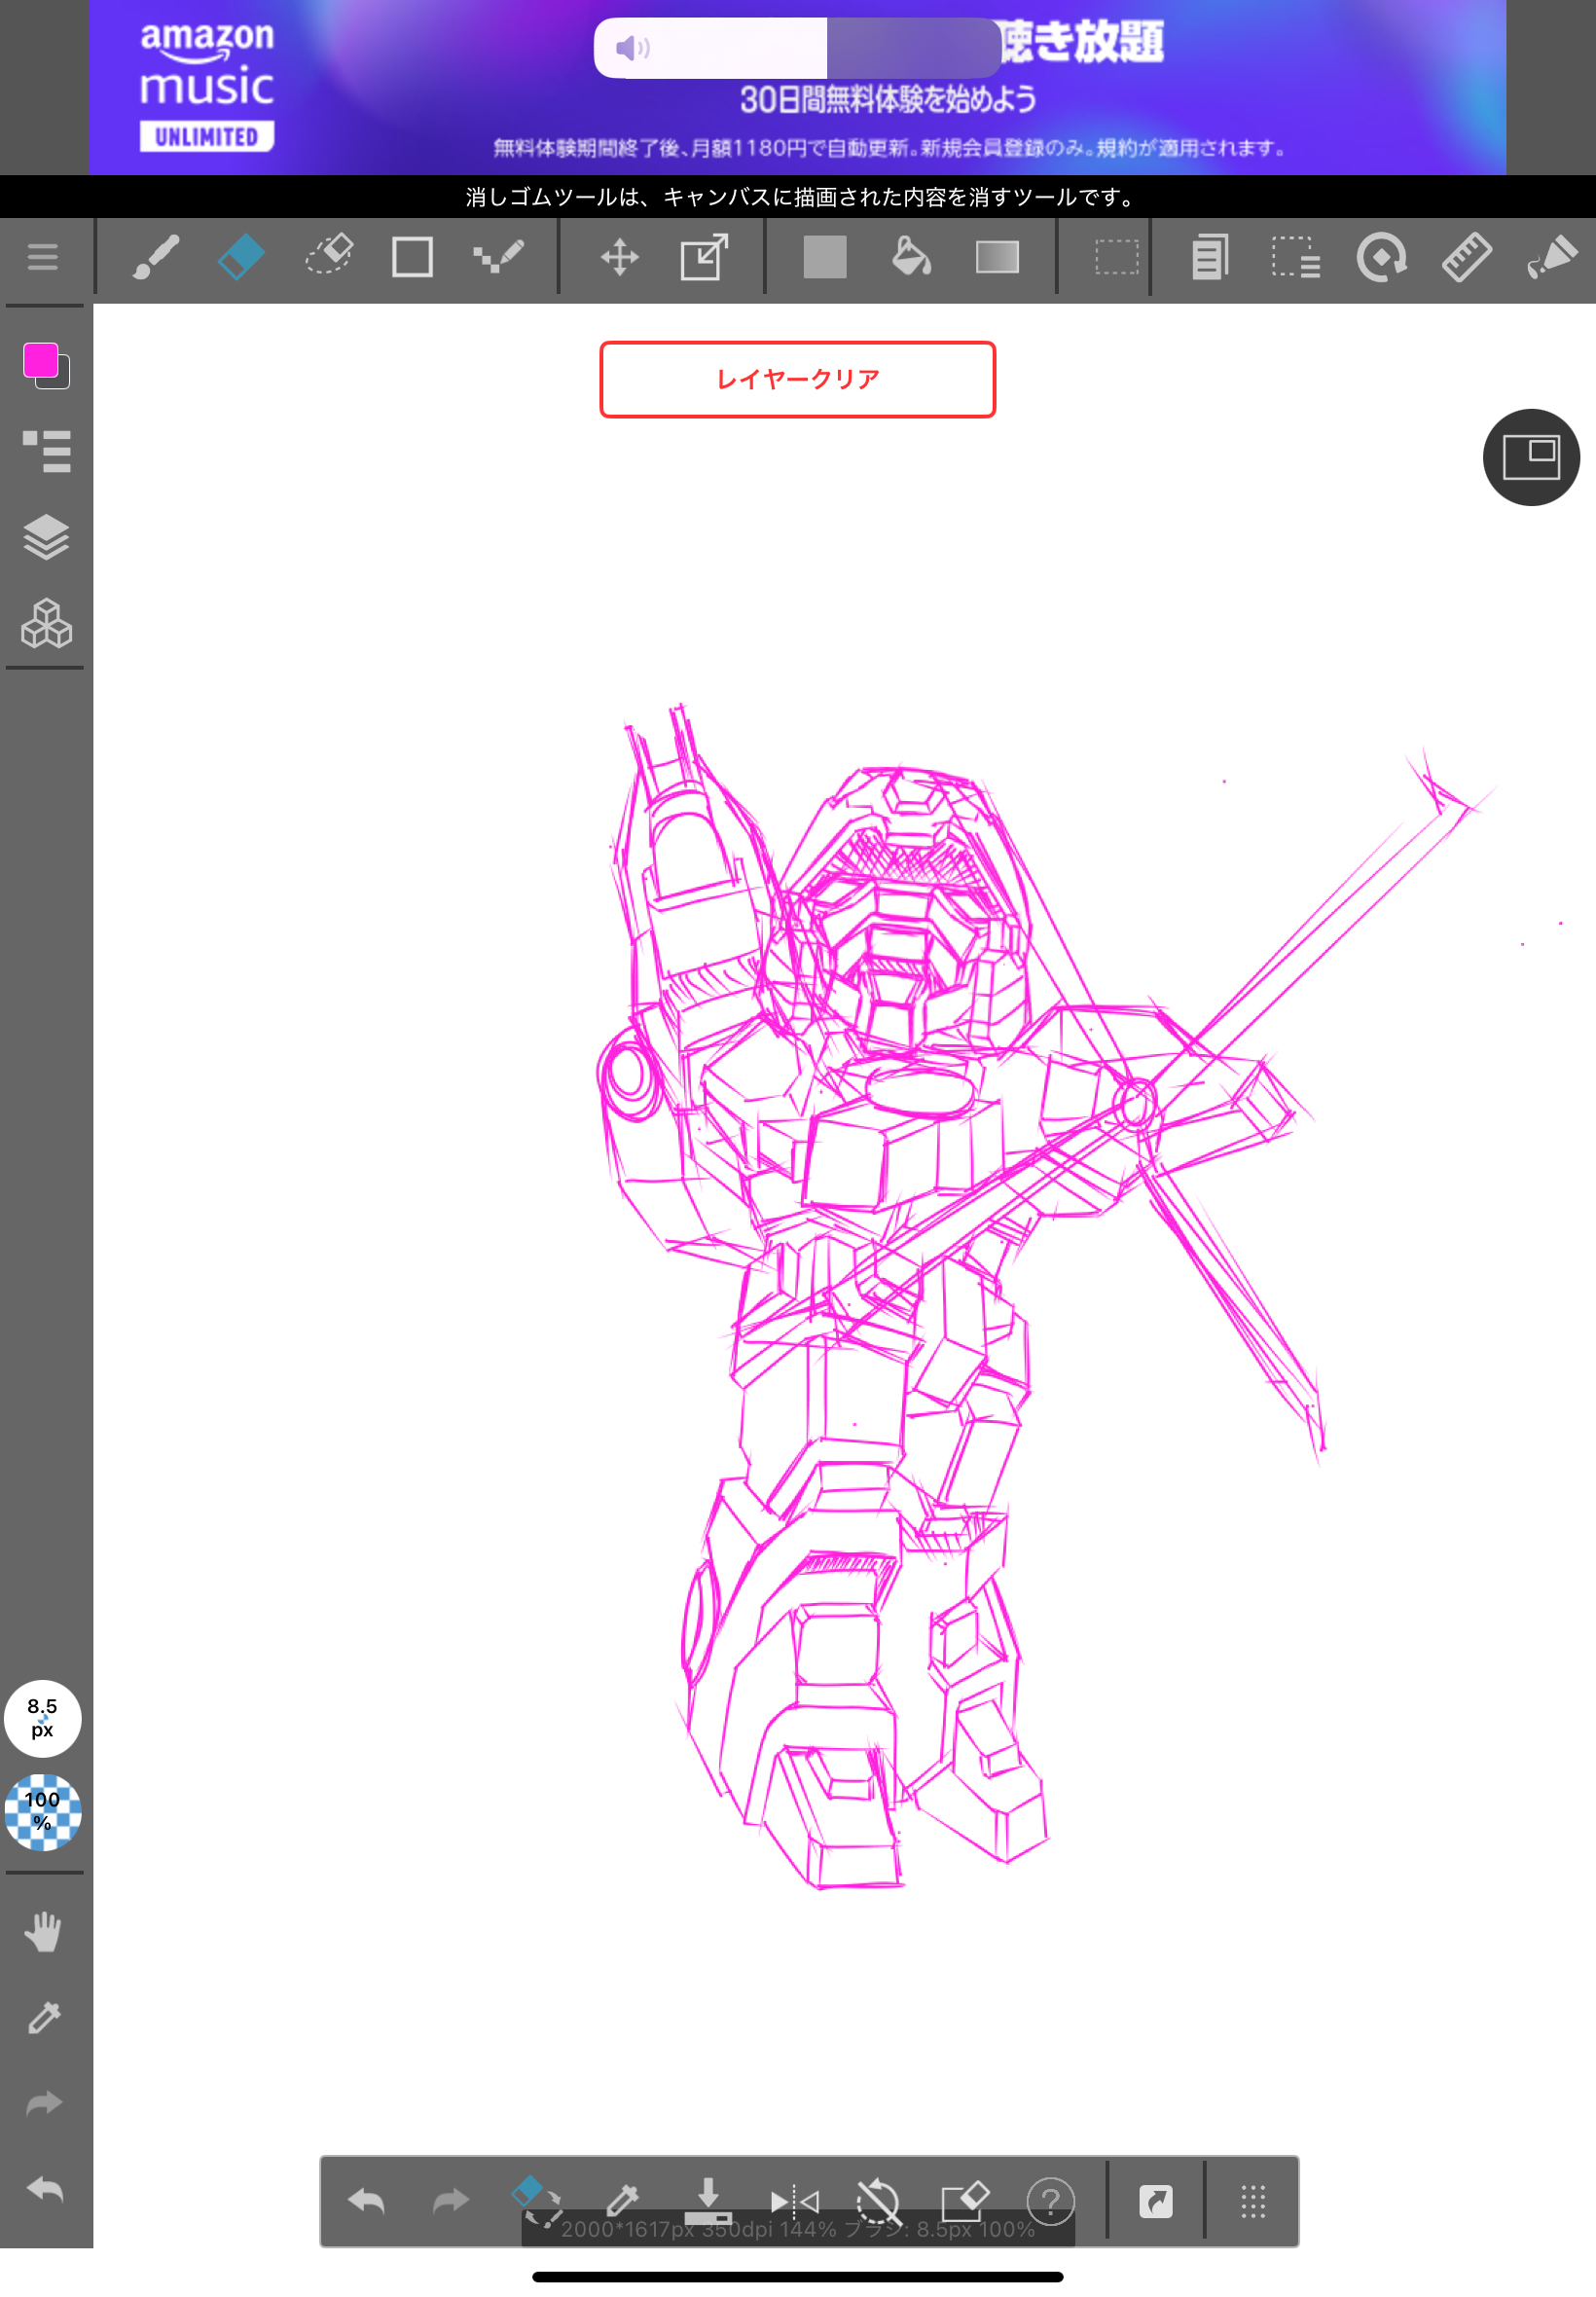Choose the Gradient tool
Screen dimensions: 1596x2297
coord(997,258)
